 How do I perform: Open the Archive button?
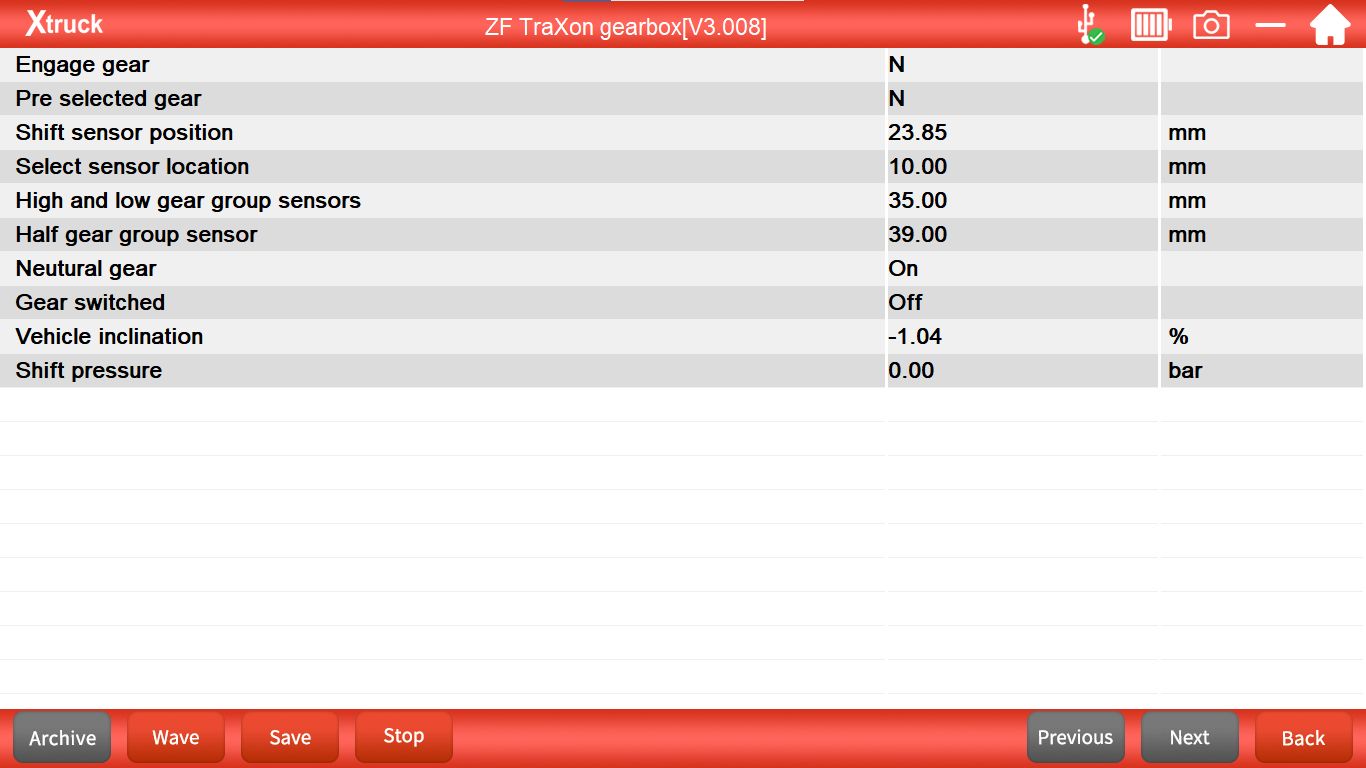click(x=62, y=738)
